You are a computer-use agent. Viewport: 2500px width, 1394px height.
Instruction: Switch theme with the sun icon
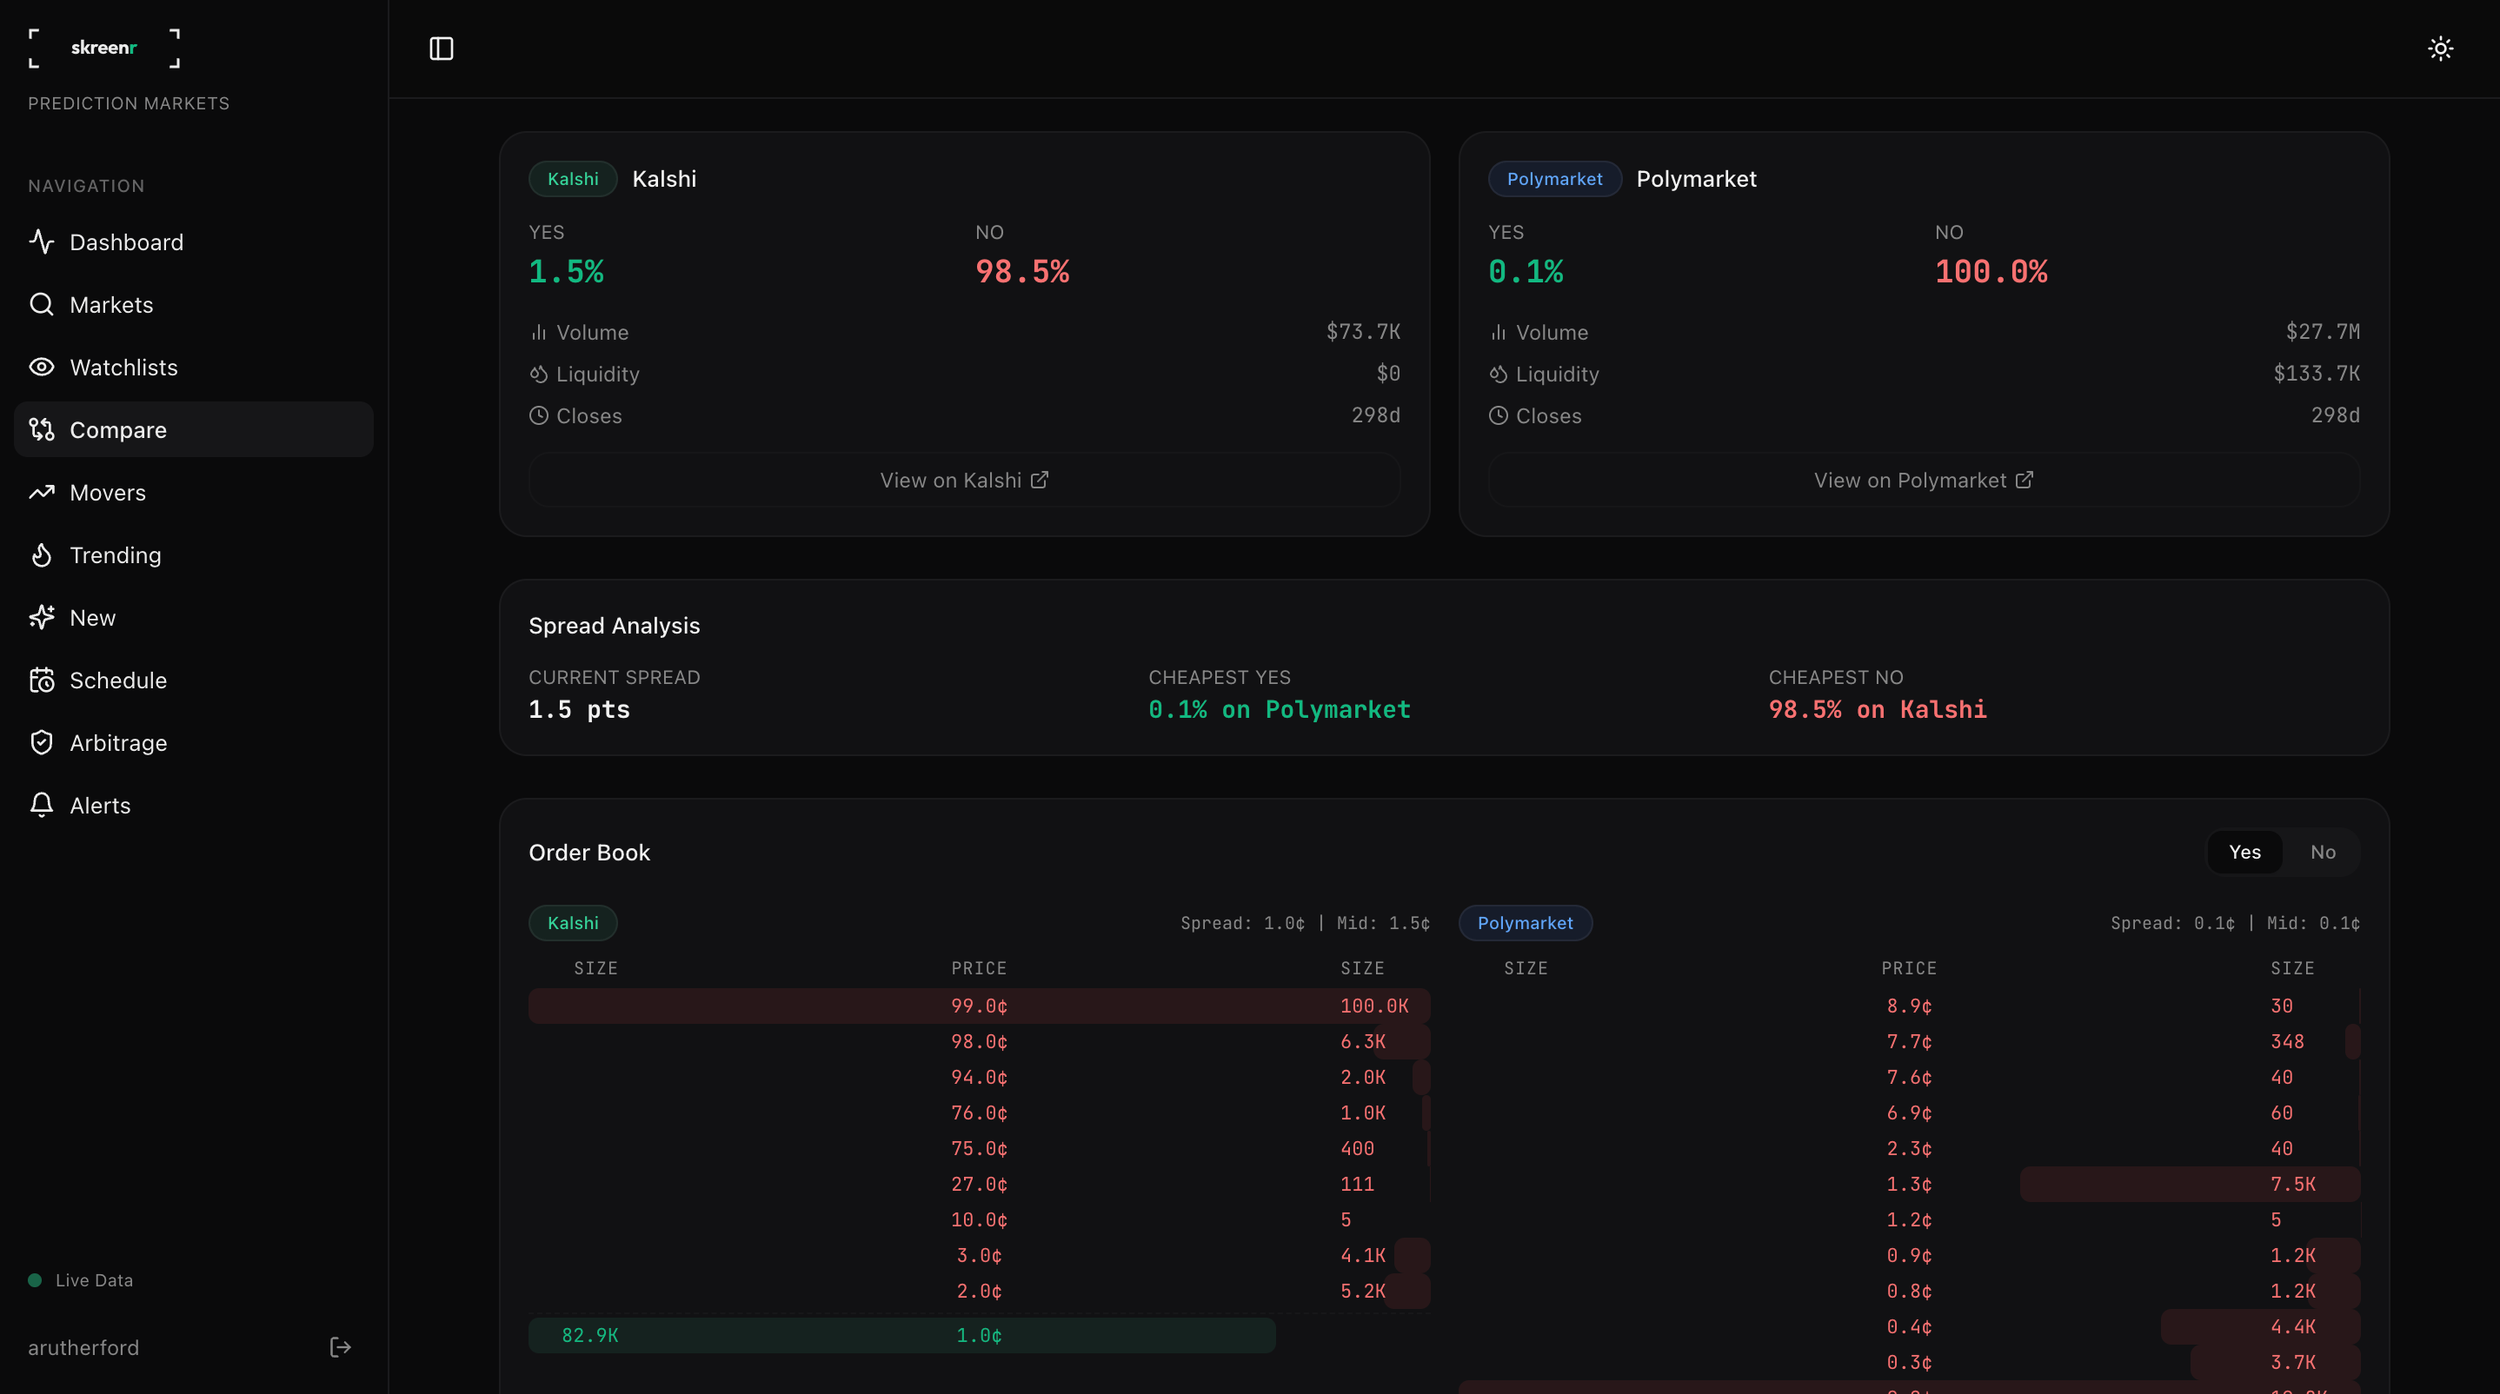coord(2440,48)
